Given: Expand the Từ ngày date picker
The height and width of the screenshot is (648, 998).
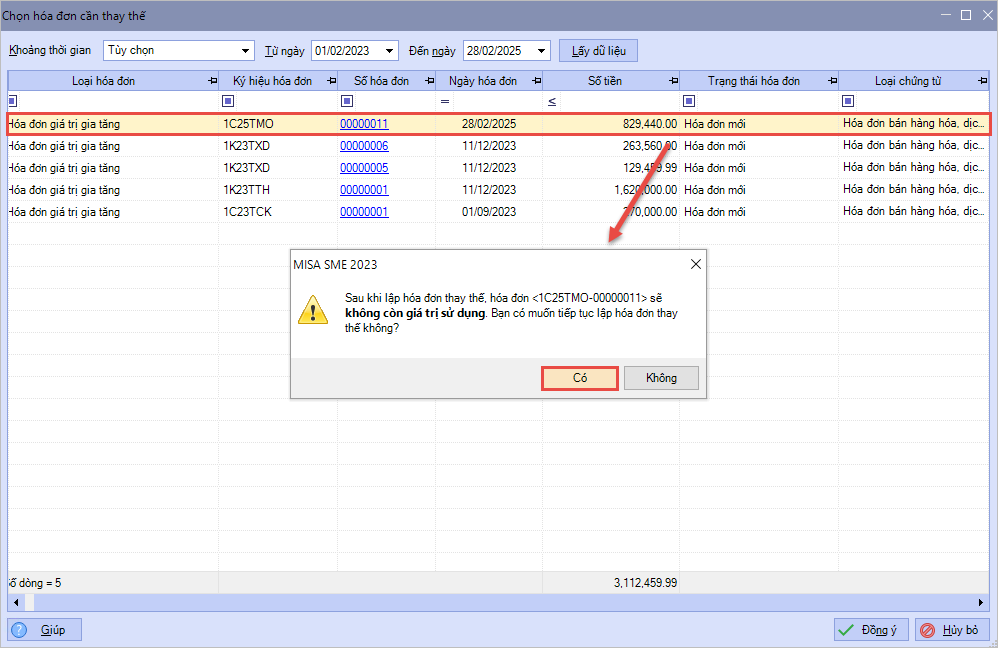Looking at the screenshot, I should 389,50.
